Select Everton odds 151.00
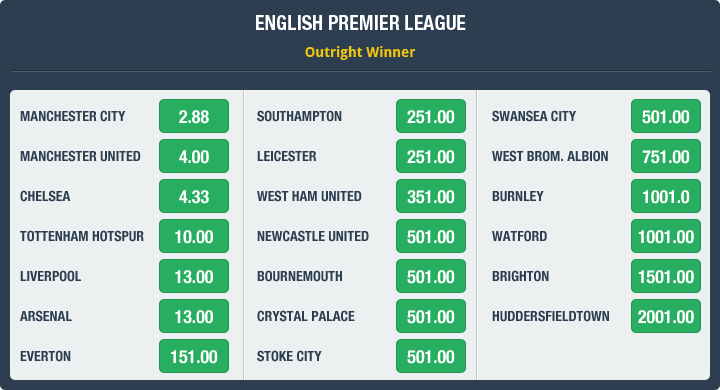The image size is (720, 390). coord(194,356)
